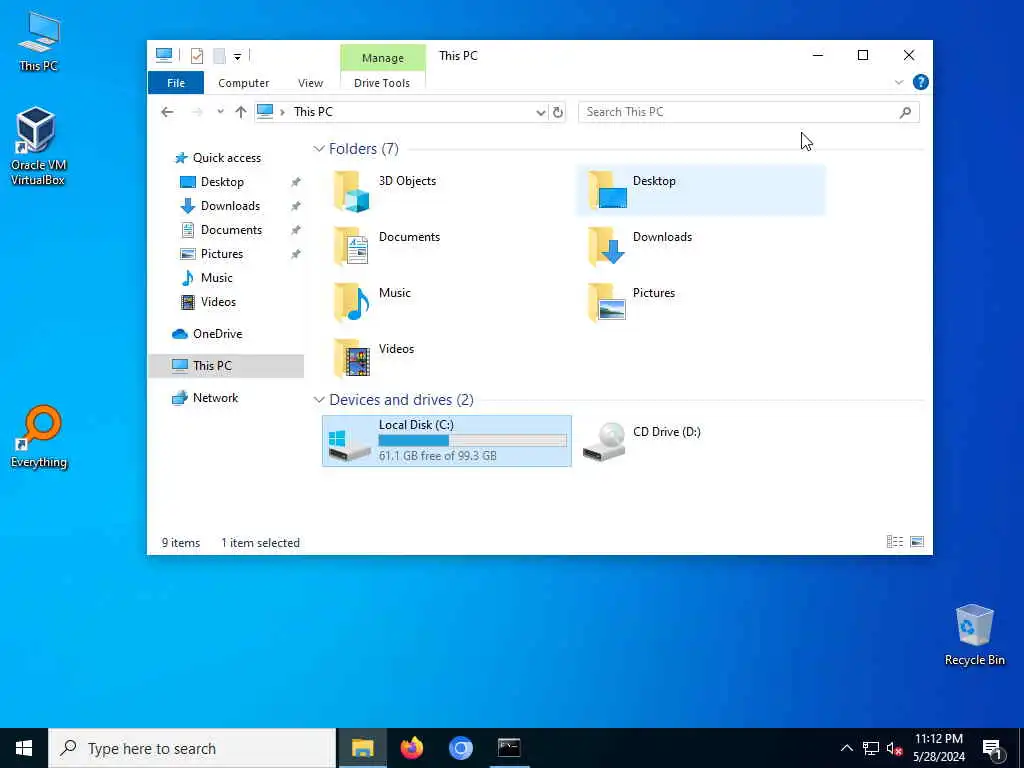The width and height of the screenshot is (1024, 768).
Task: Open Documents in the navigation pane
Action: click(231, 230)
